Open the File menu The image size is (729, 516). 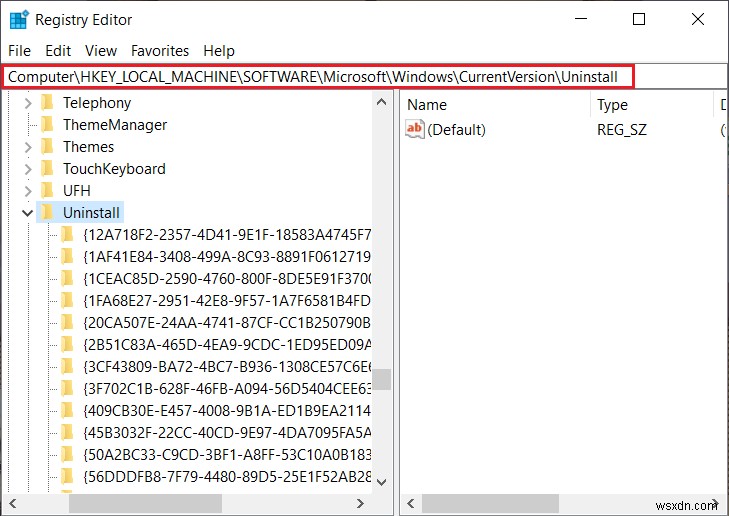click(x=20, y=51)
